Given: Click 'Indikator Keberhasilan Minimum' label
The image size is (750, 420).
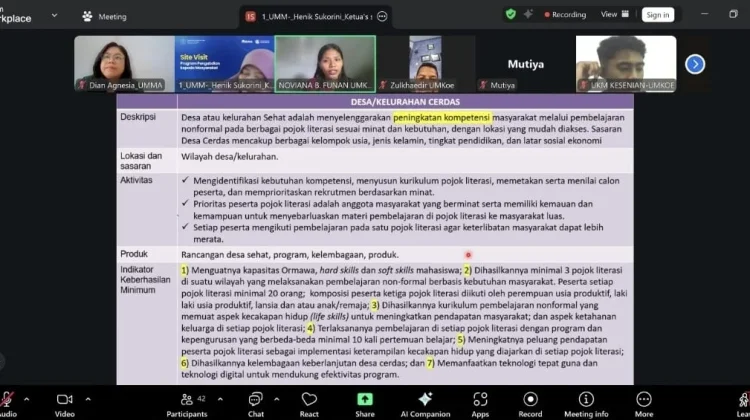Looking at the screenshot, I should pyautogui.click(x=145, y=279).
